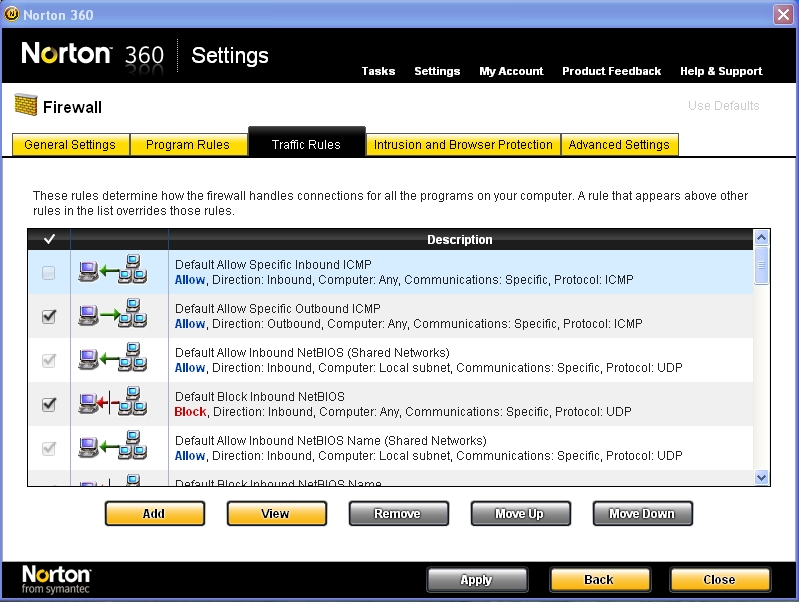The width and height of the screenshot is (799, 602).
Task: Select the Traffic Rules tab
Action: (306, 143)
